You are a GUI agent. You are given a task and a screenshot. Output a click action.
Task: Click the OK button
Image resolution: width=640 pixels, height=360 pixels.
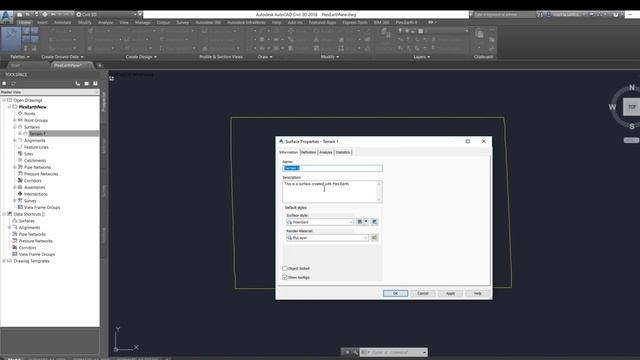click(x=395, y=293)
